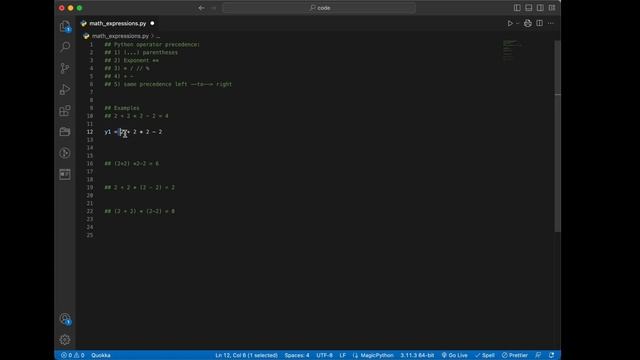Click the comment on line 19
Image resolution: width=640 pixels, height=360 pixels.
[140, 187]
